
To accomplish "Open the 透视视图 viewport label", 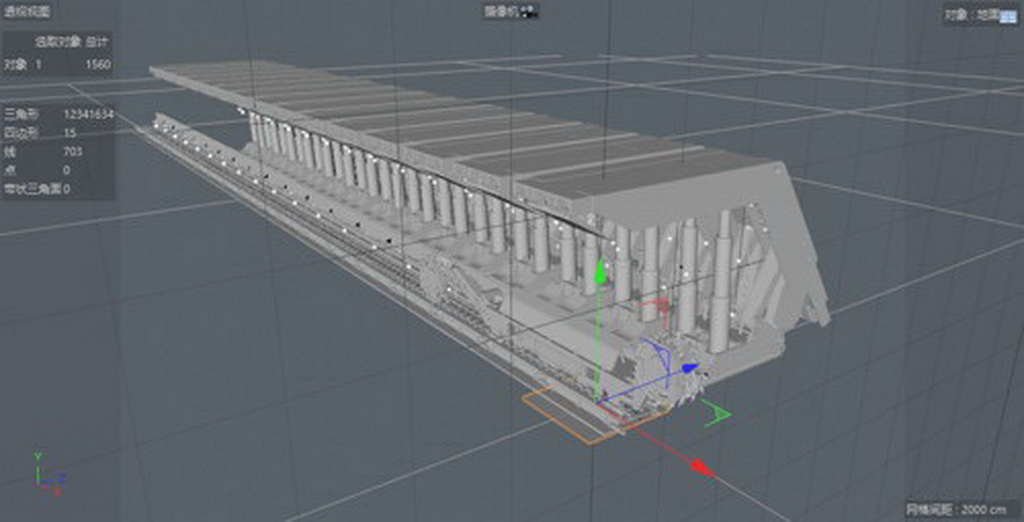I will point(27,12).
